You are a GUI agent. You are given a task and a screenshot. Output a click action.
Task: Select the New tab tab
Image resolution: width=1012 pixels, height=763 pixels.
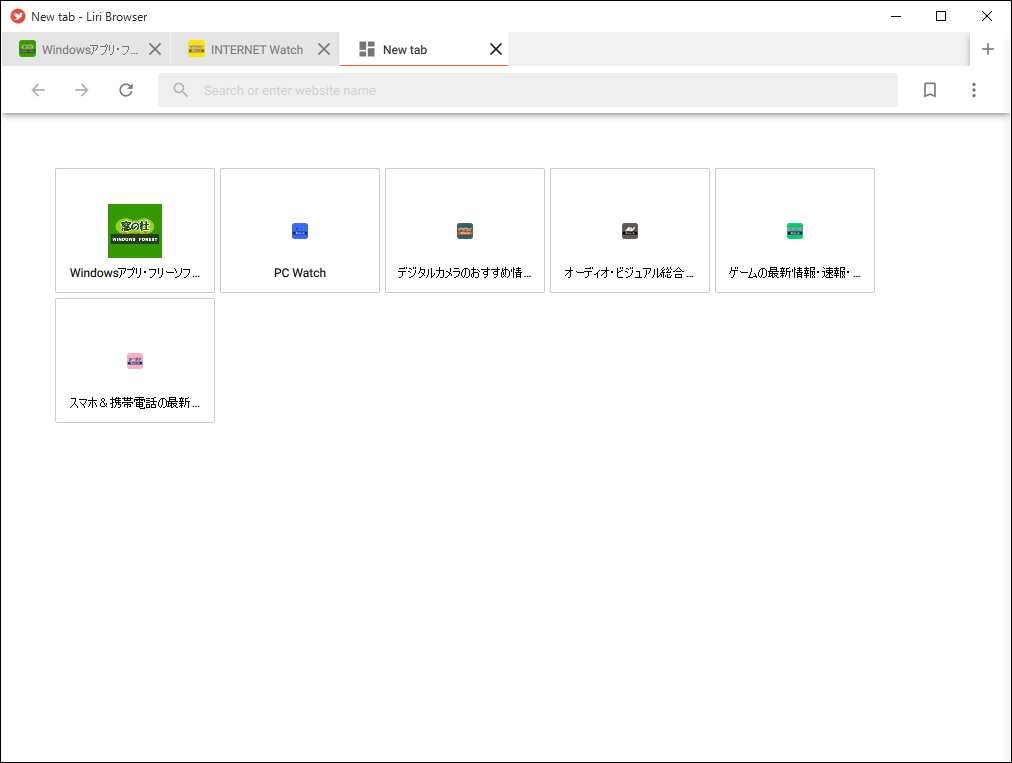[424, 49]
